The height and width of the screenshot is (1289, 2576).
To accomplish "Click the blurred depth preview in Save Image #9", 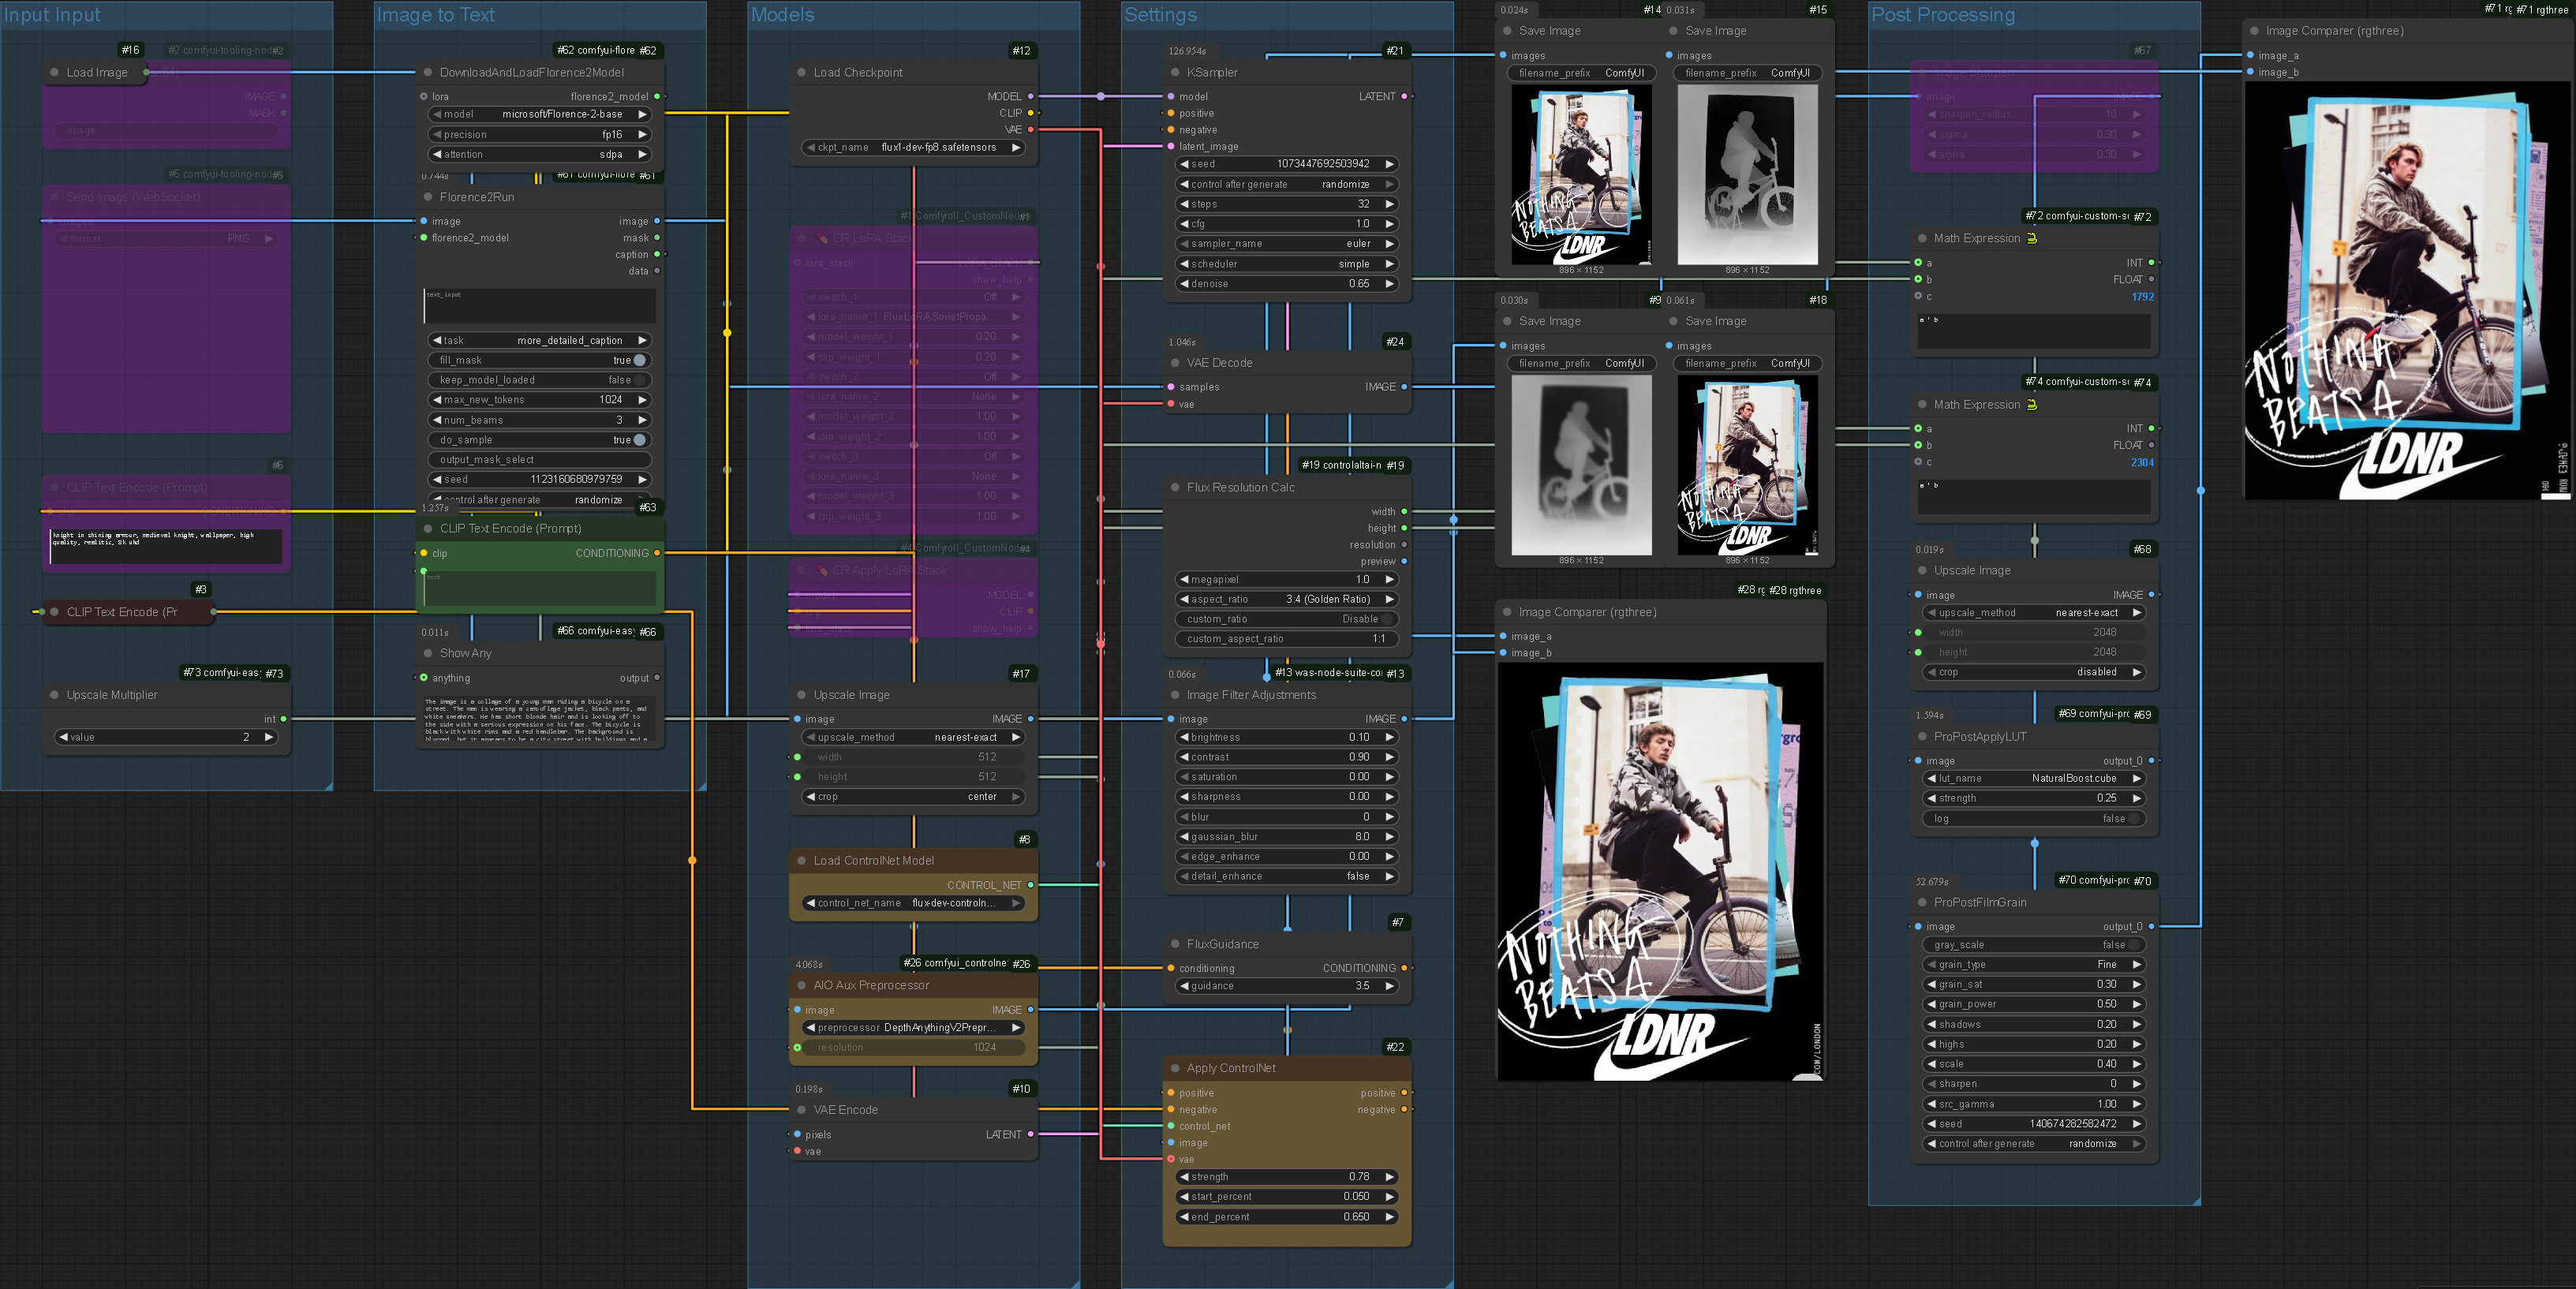I will (1581, 465).
